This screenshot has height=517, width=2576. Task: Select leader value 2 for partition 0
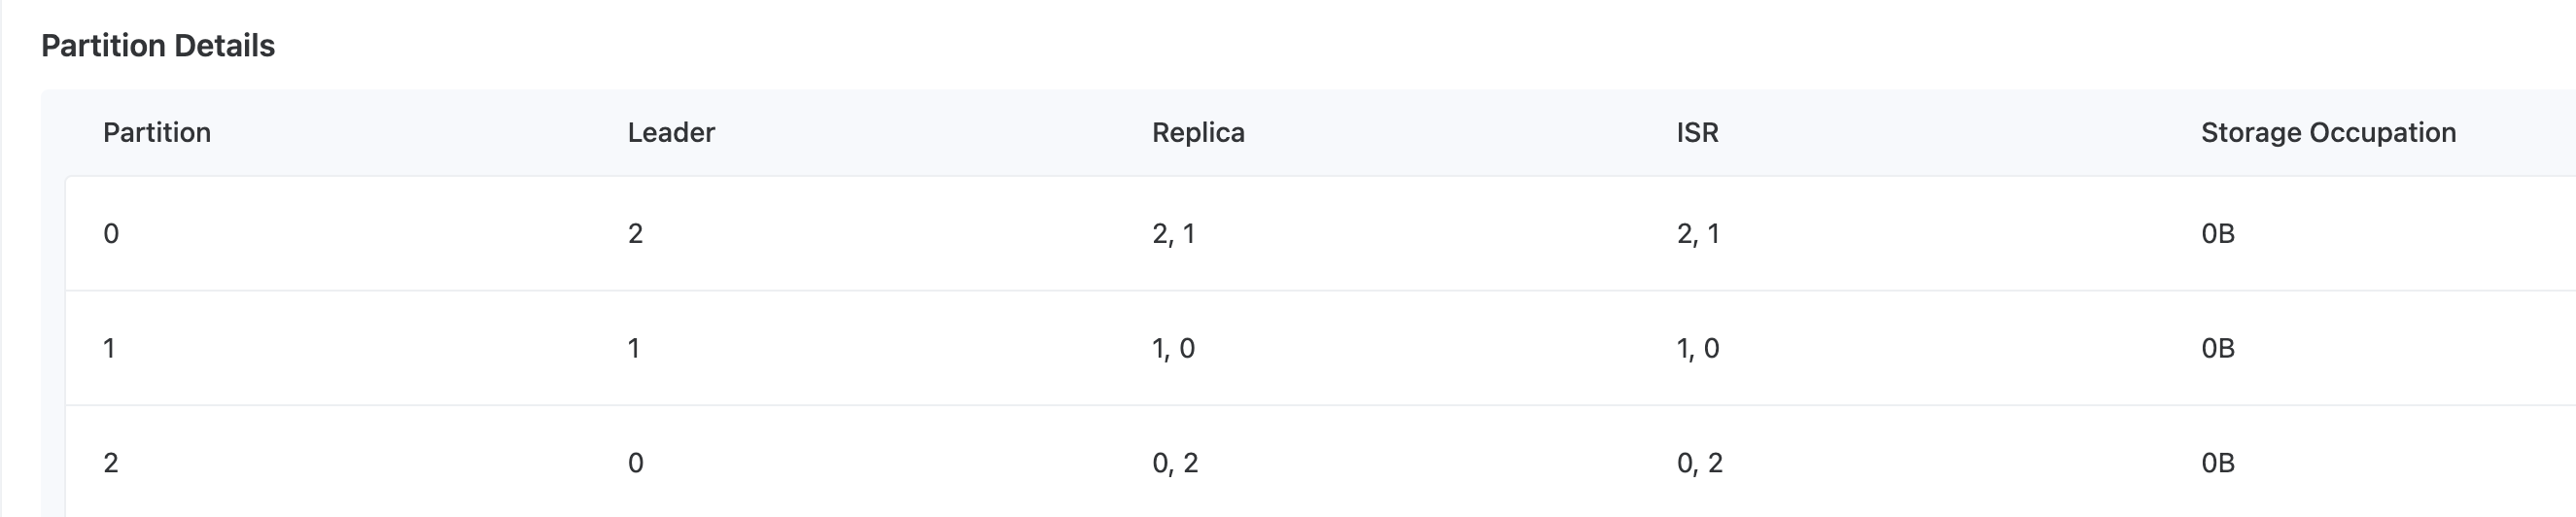tap(635, 234)
